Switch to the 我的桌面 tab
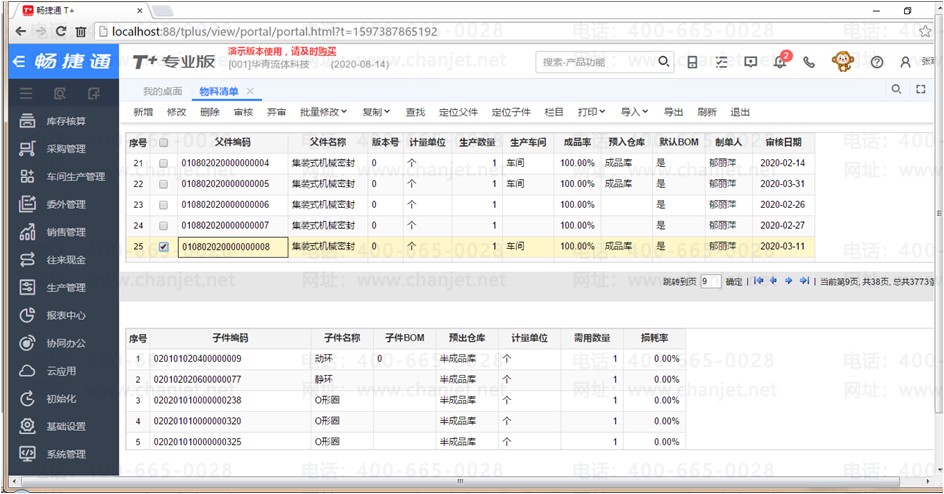Image resolution: width=944 pixels, height=494 pixels. tap(162, 91)
